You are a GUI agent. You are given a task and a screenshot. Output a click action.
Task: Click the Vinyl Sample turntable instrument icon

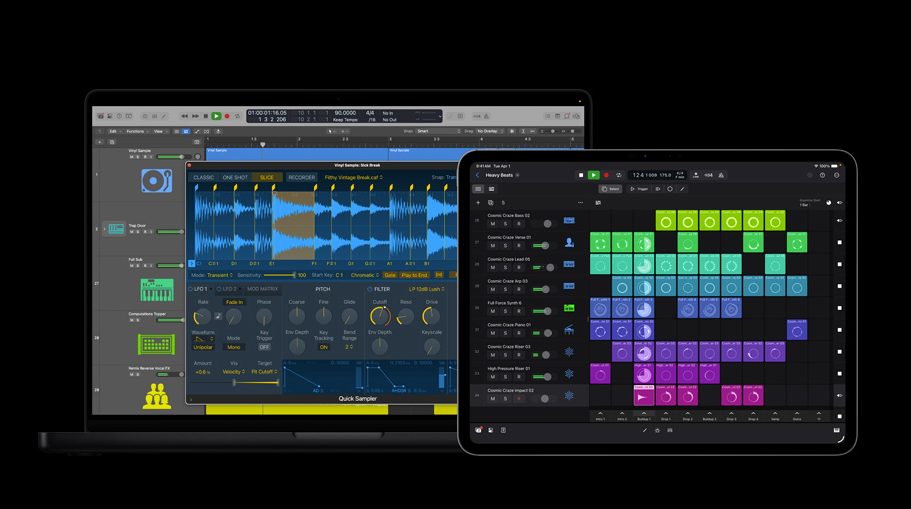pos(156,181)
